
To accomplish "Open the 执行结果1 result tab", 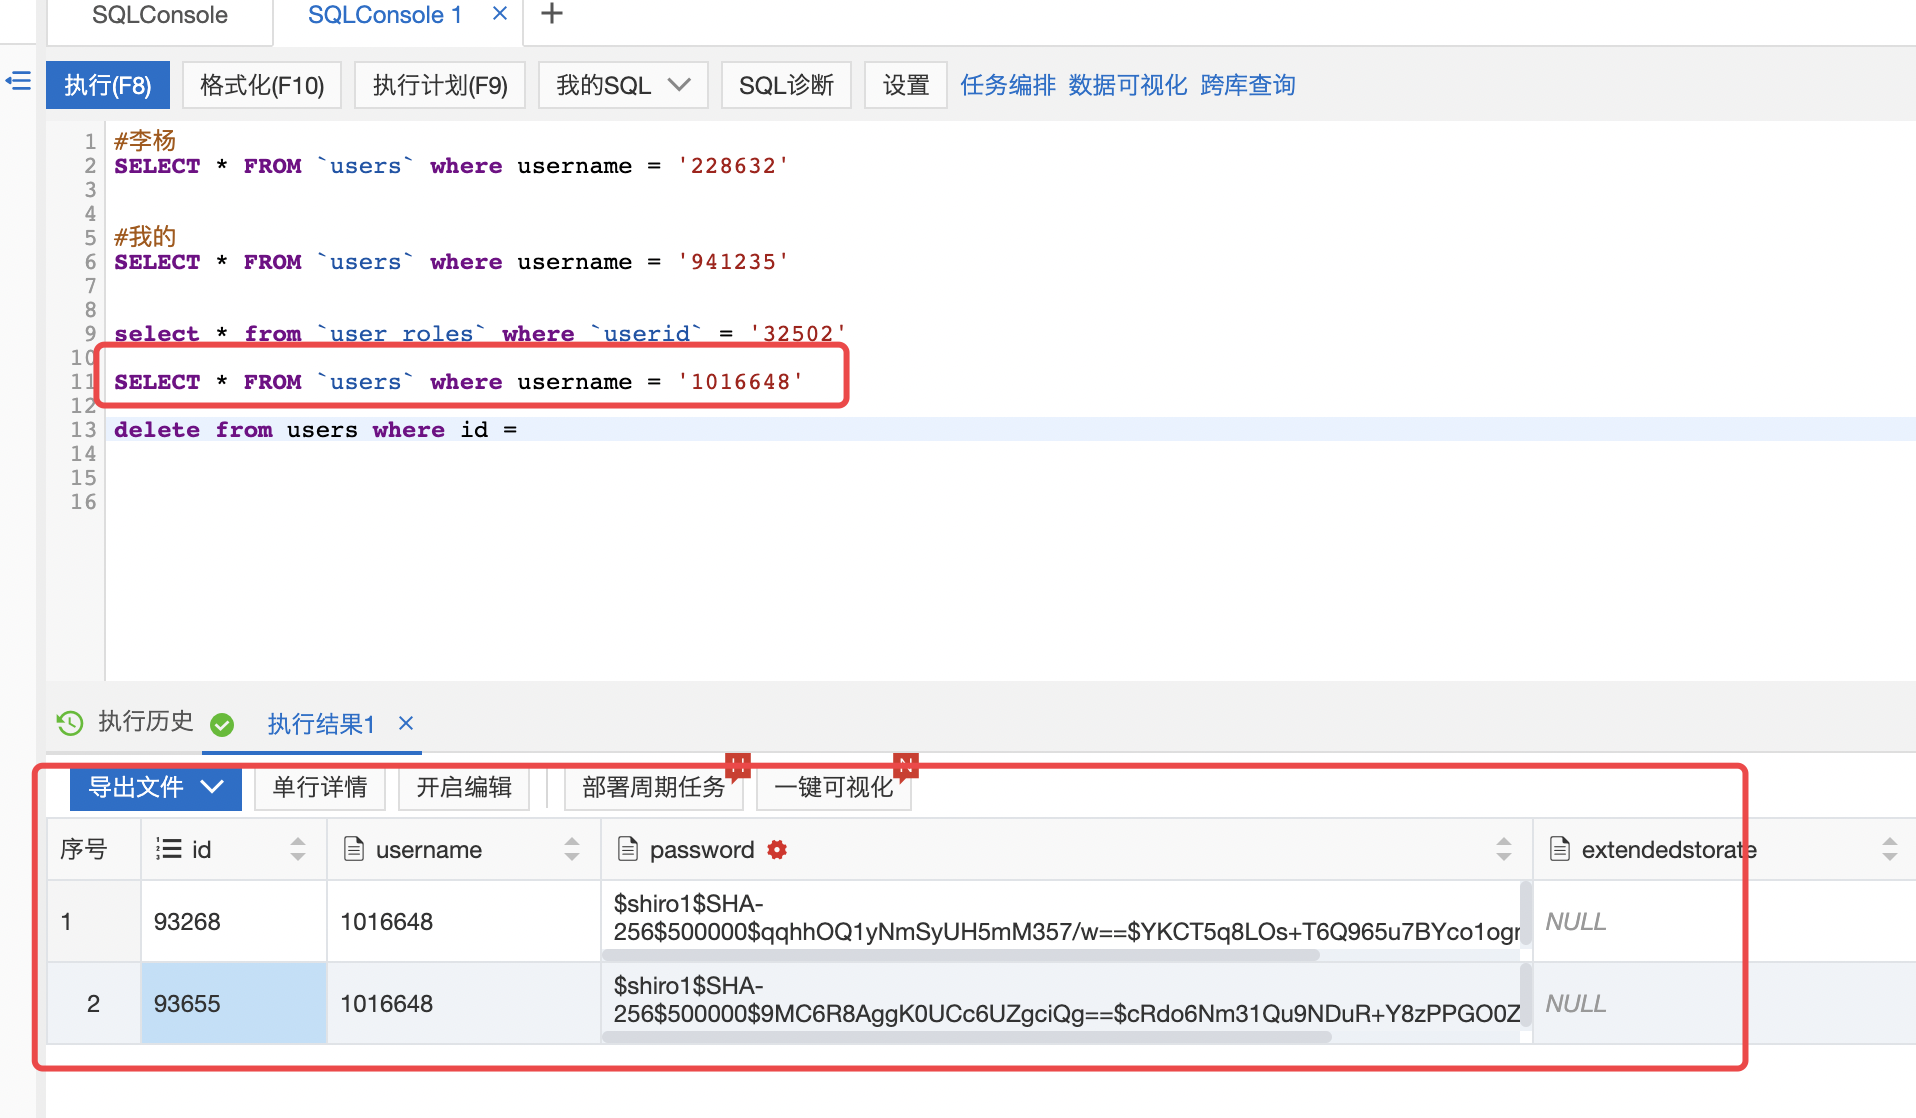I will pos(320,724).
